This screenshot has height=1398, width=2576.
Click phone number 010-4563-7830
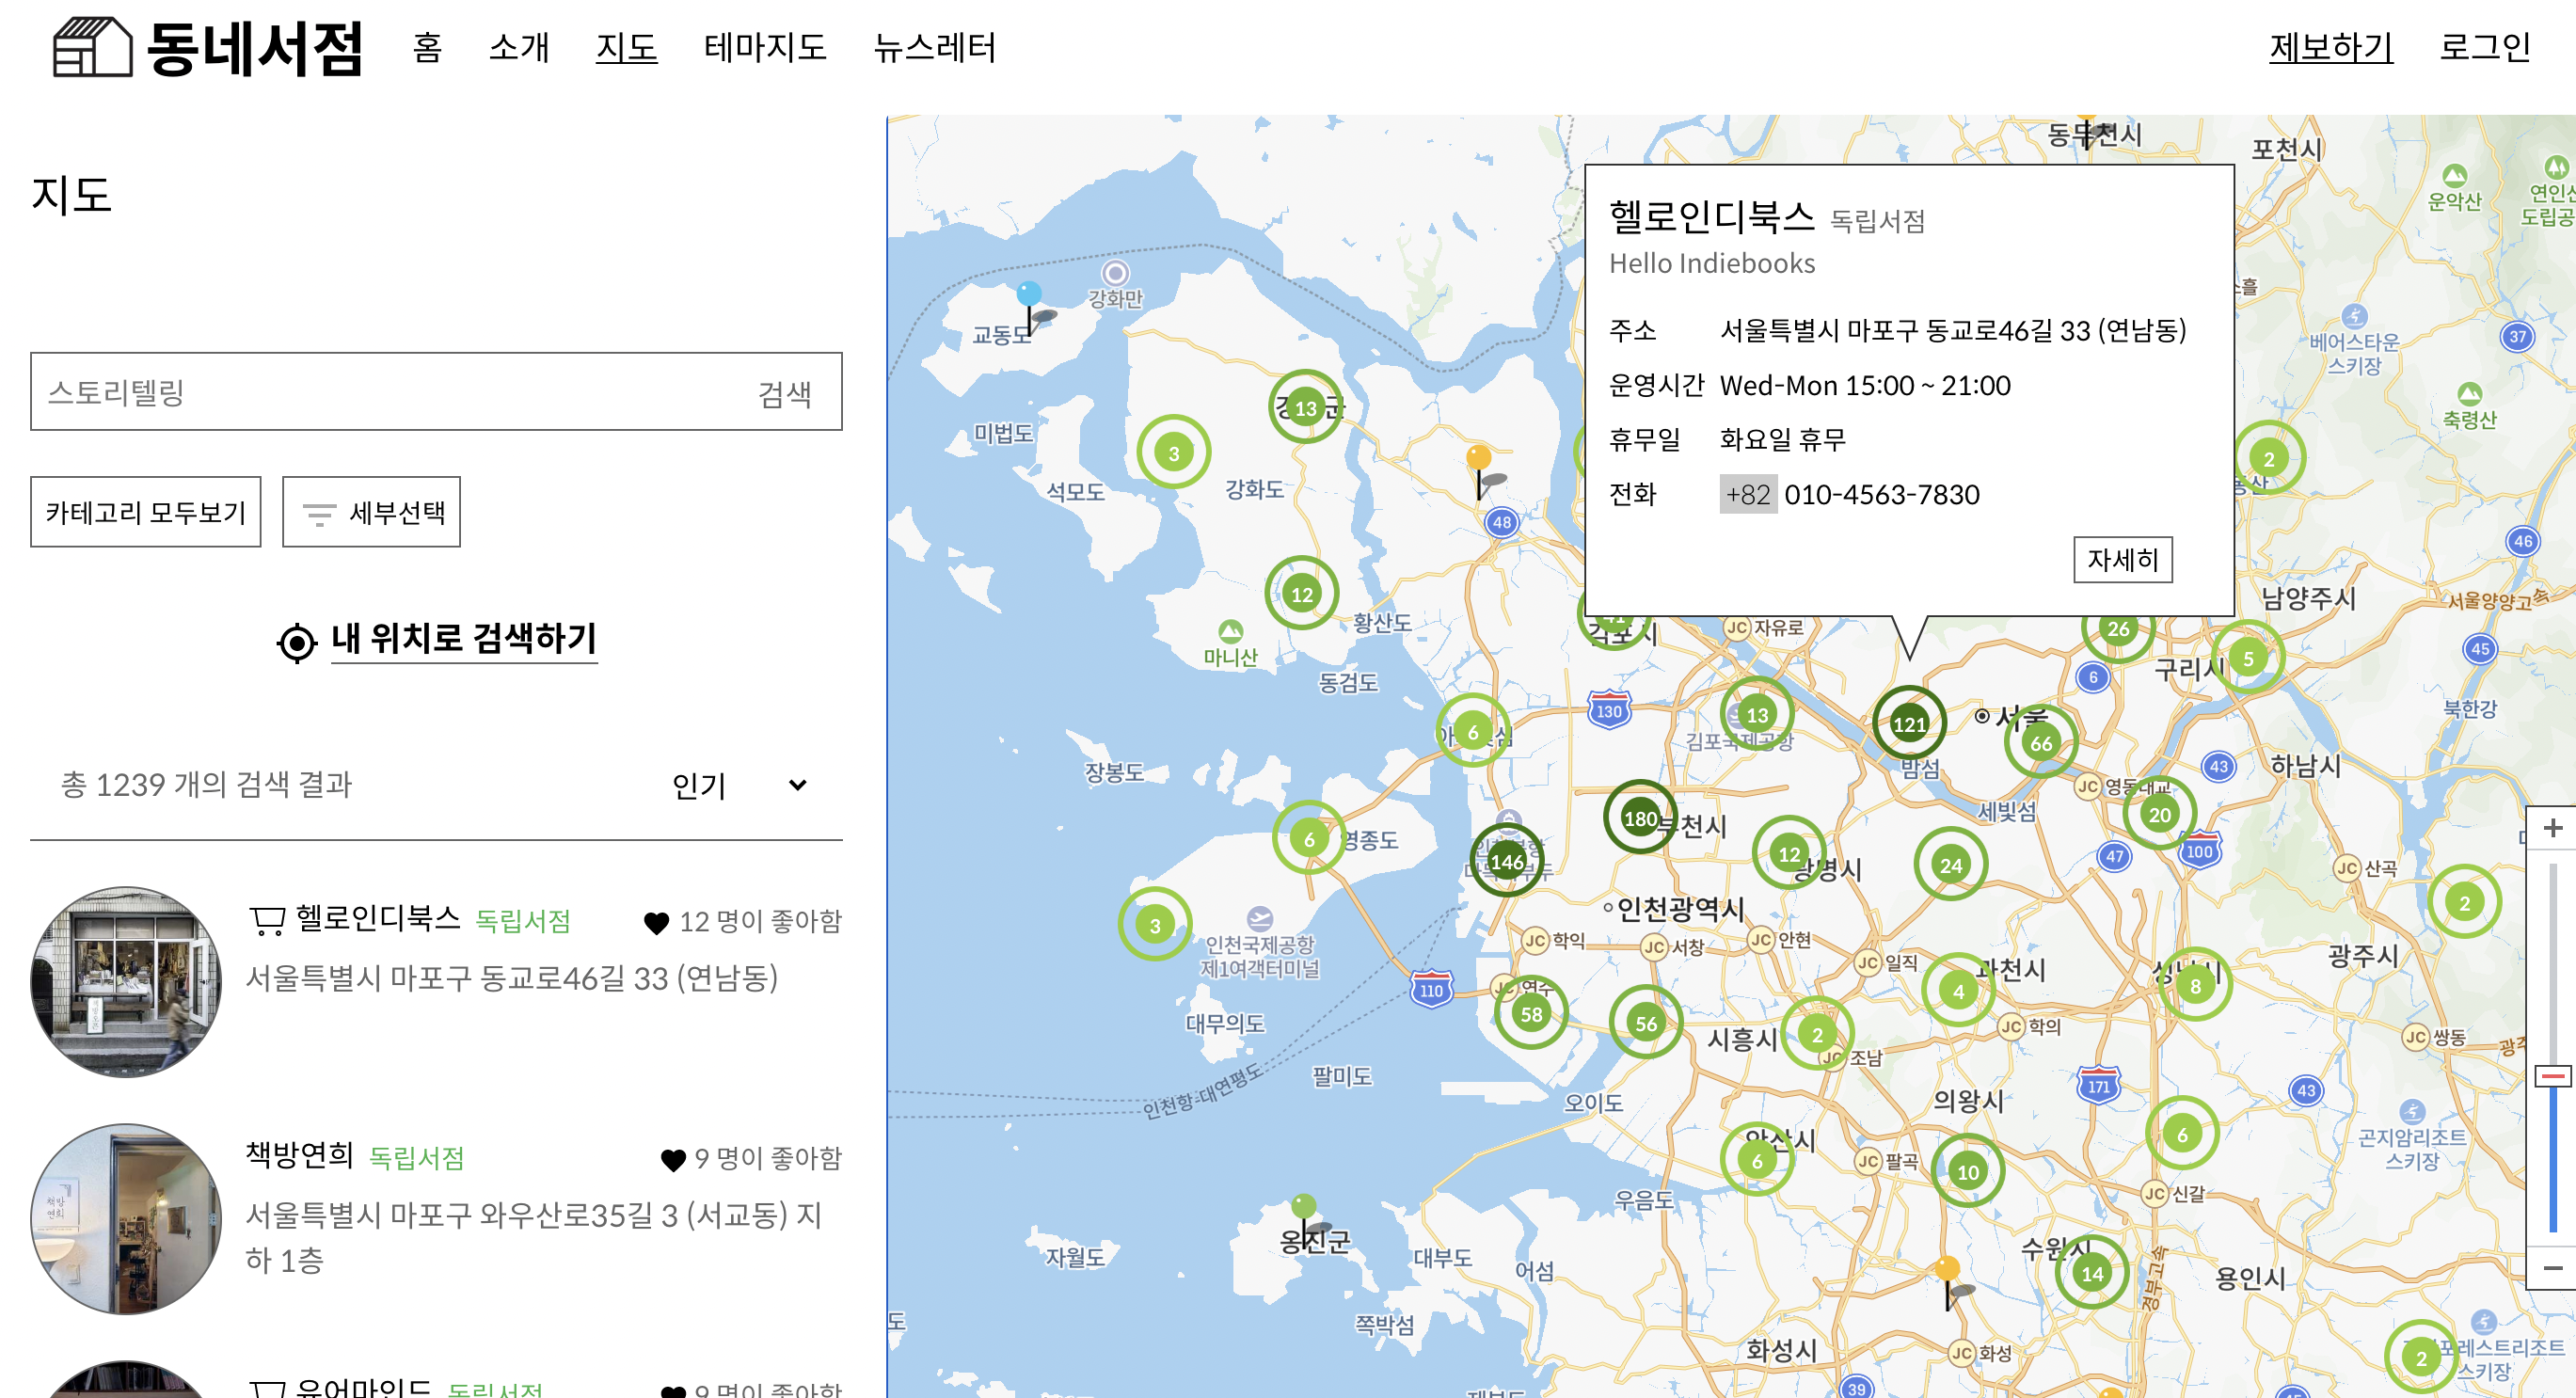click(1881, 494)
